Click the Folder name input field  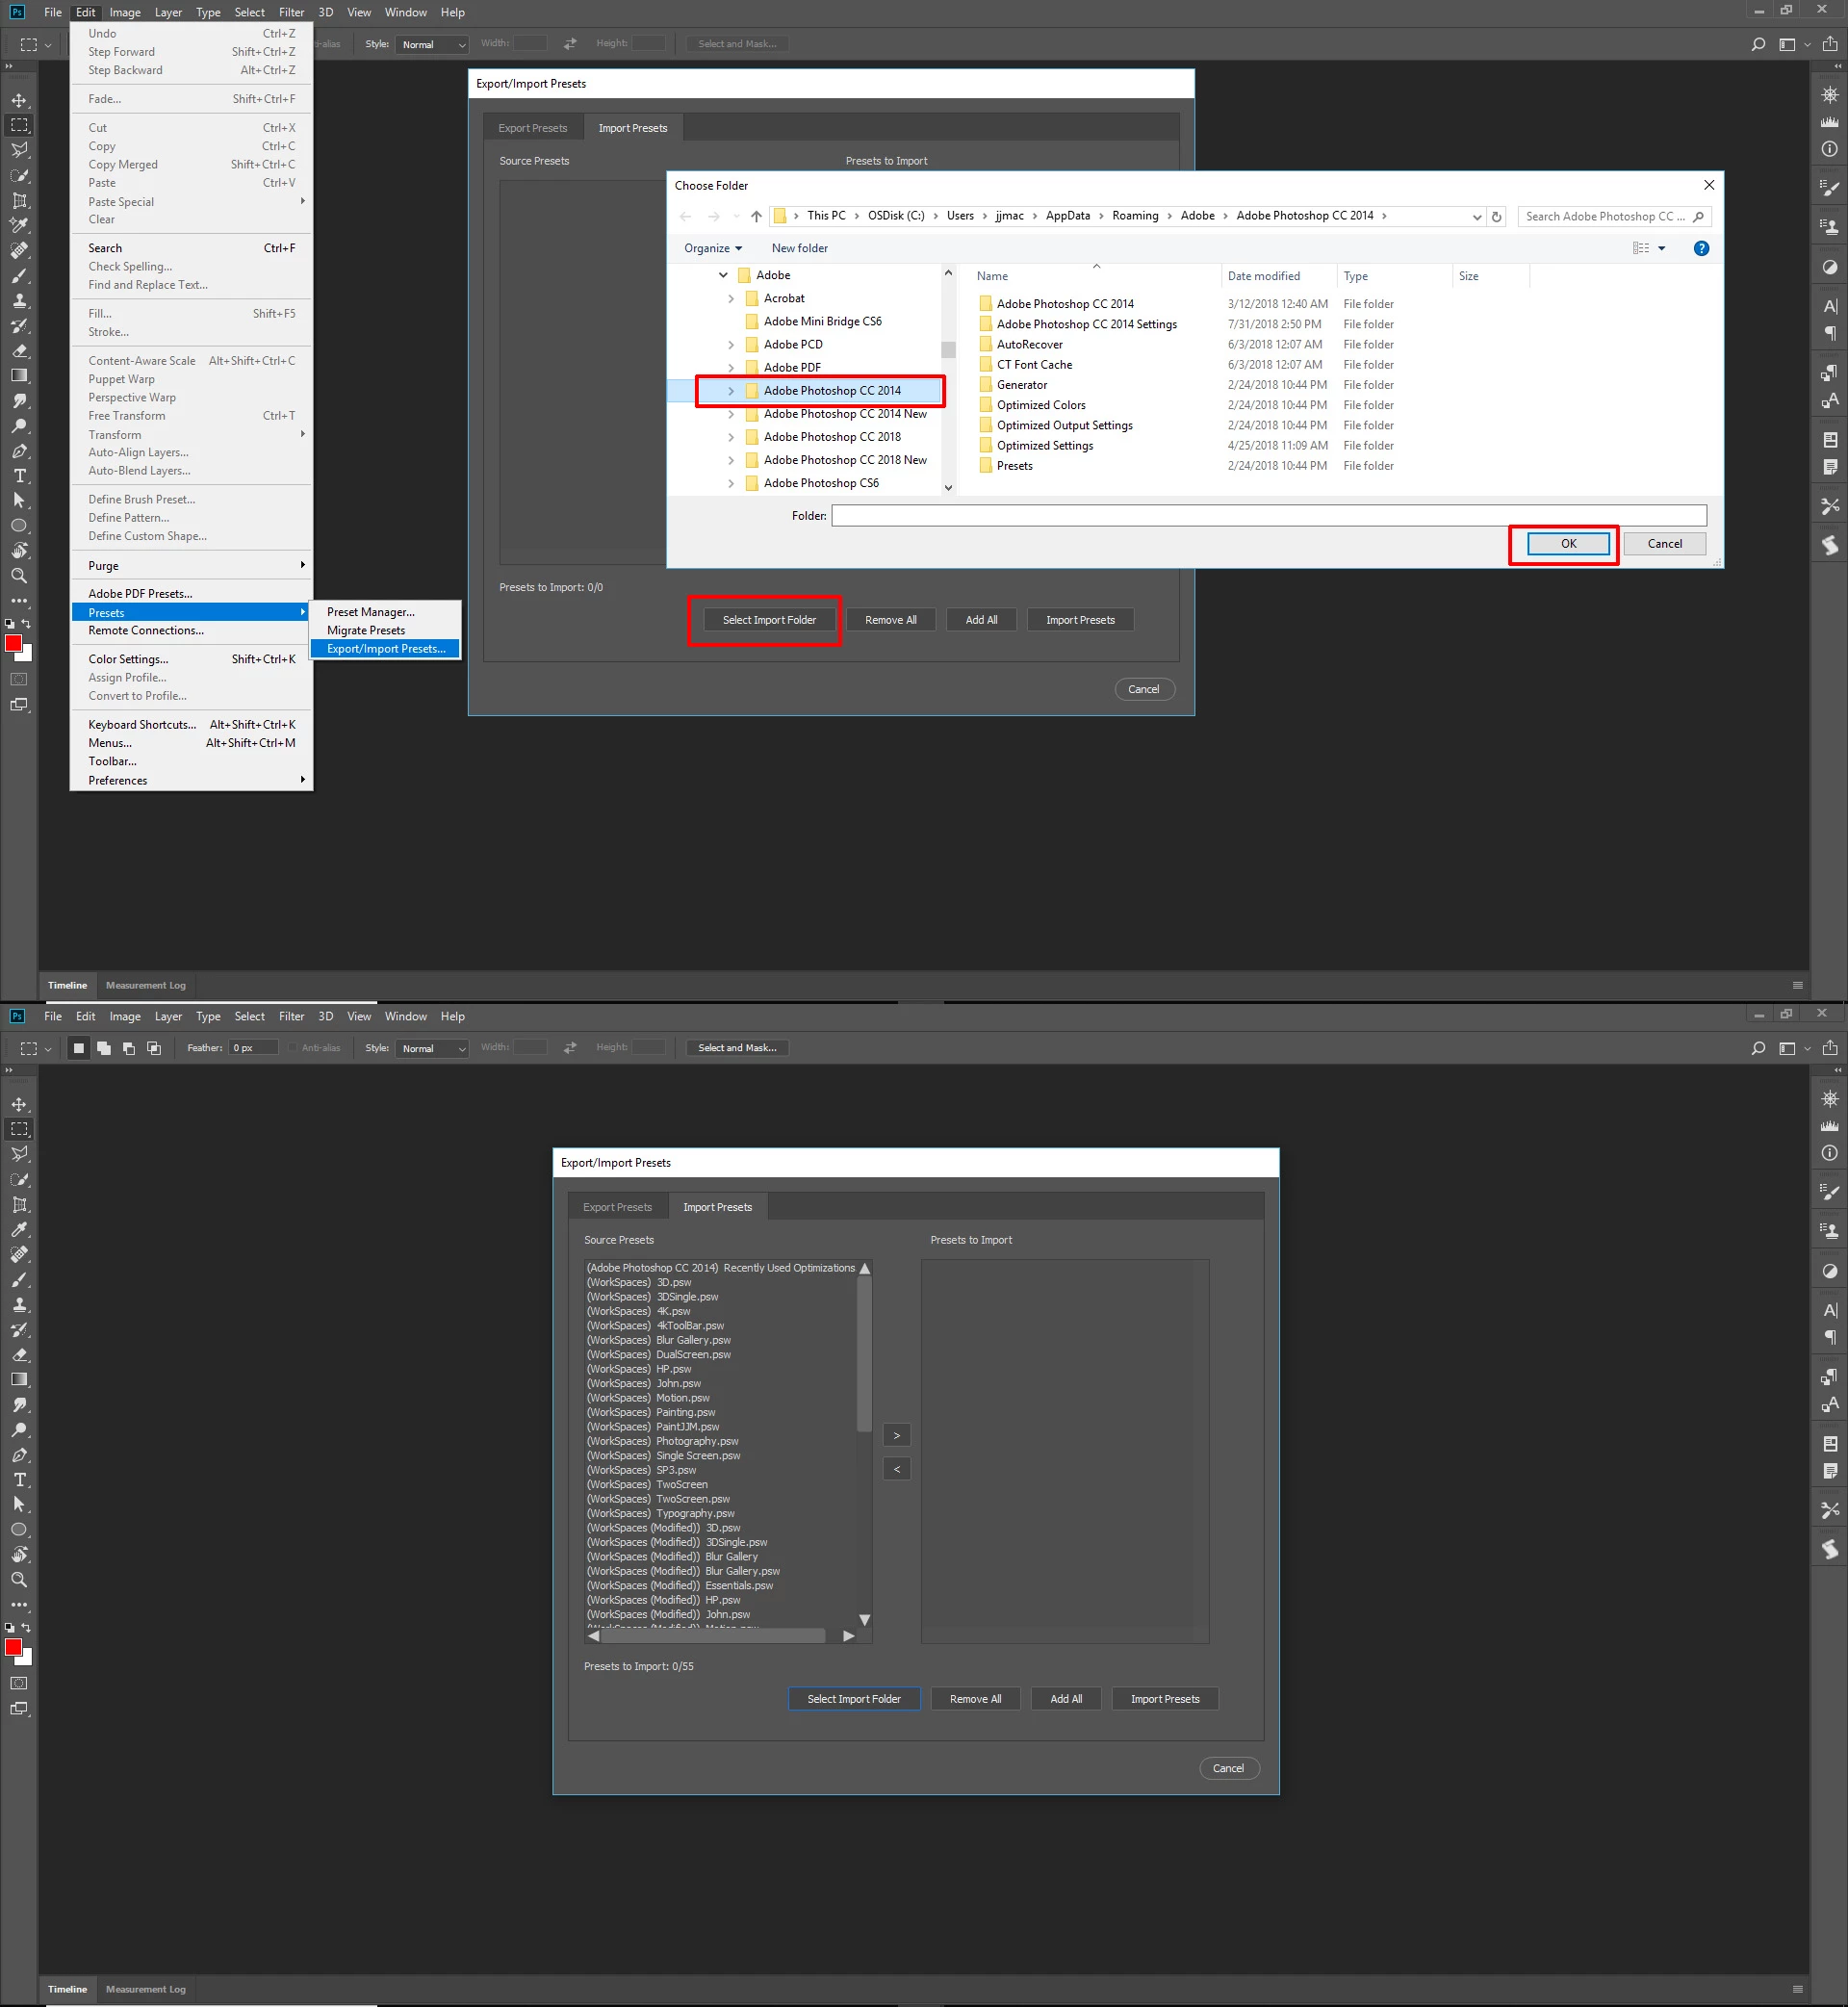pyautogui.click(x=1268, y=515)
